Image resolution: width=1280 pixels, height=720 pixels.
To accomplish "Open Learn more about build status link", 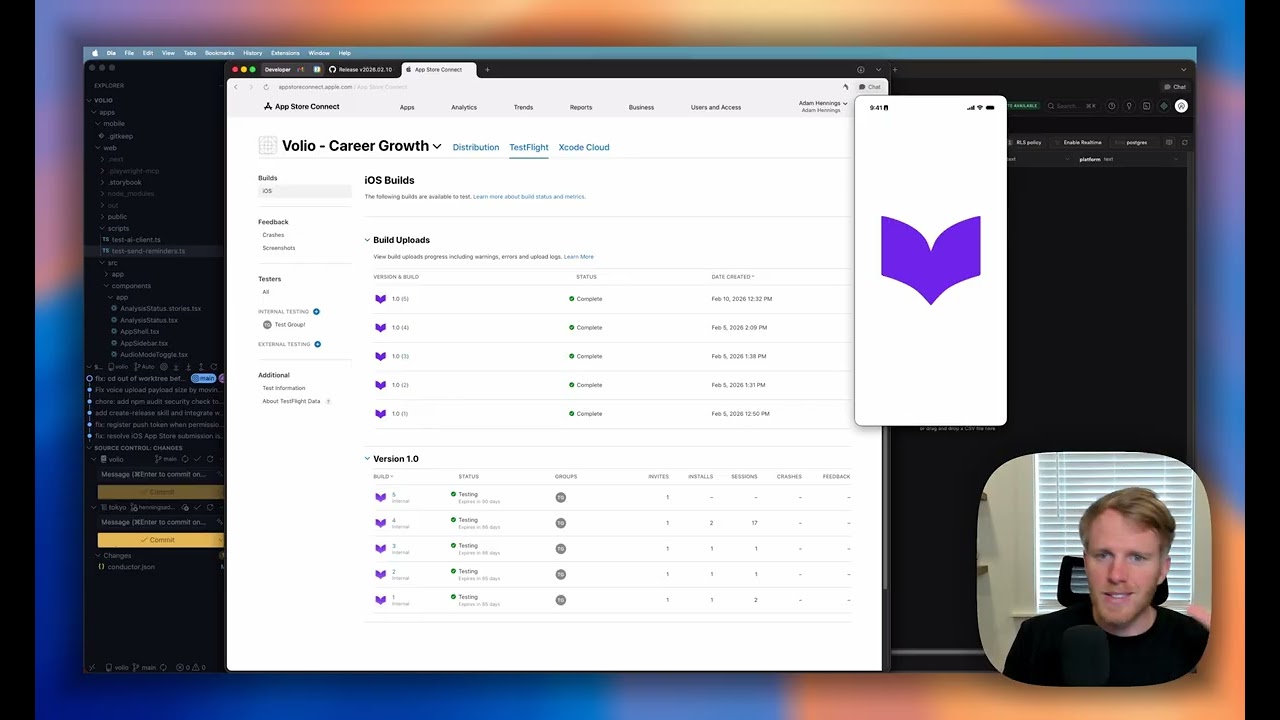I will (x=529, y=197).
